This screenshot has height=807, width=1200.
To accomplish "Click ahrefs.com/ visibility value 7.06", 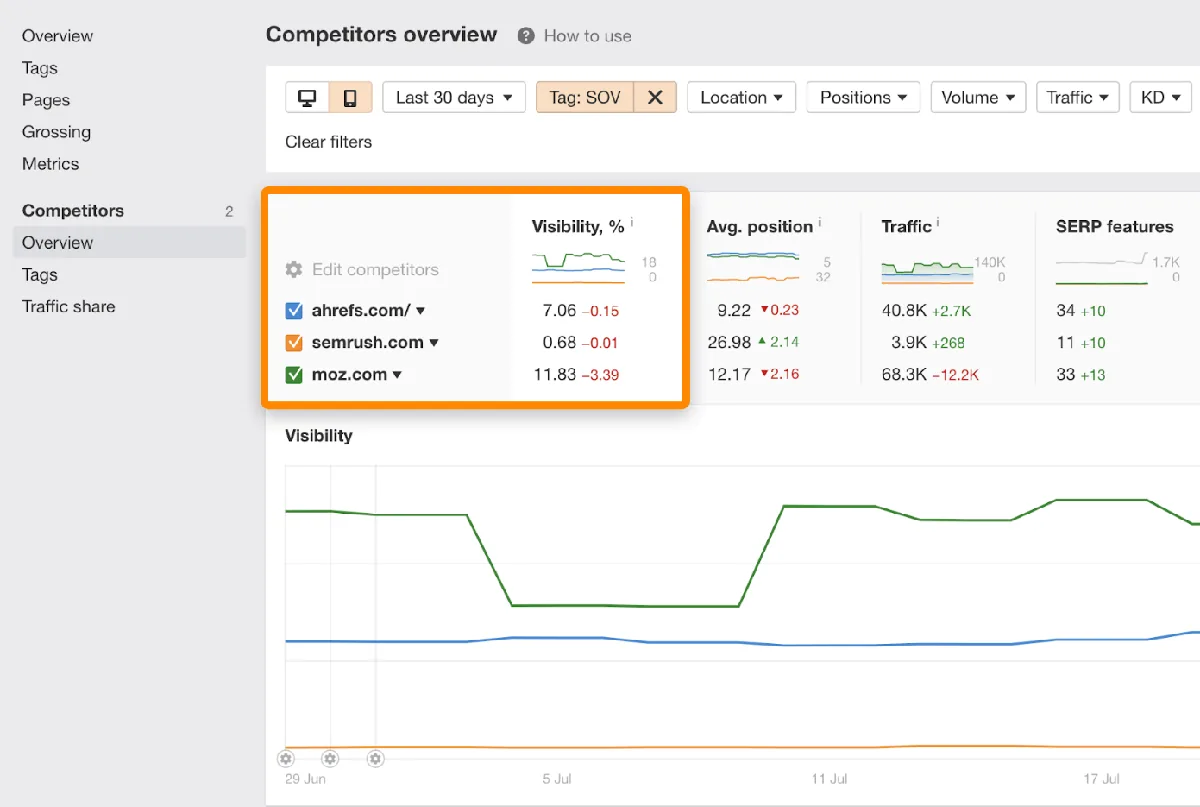I will pyautogui.click(x=559, y=311).
